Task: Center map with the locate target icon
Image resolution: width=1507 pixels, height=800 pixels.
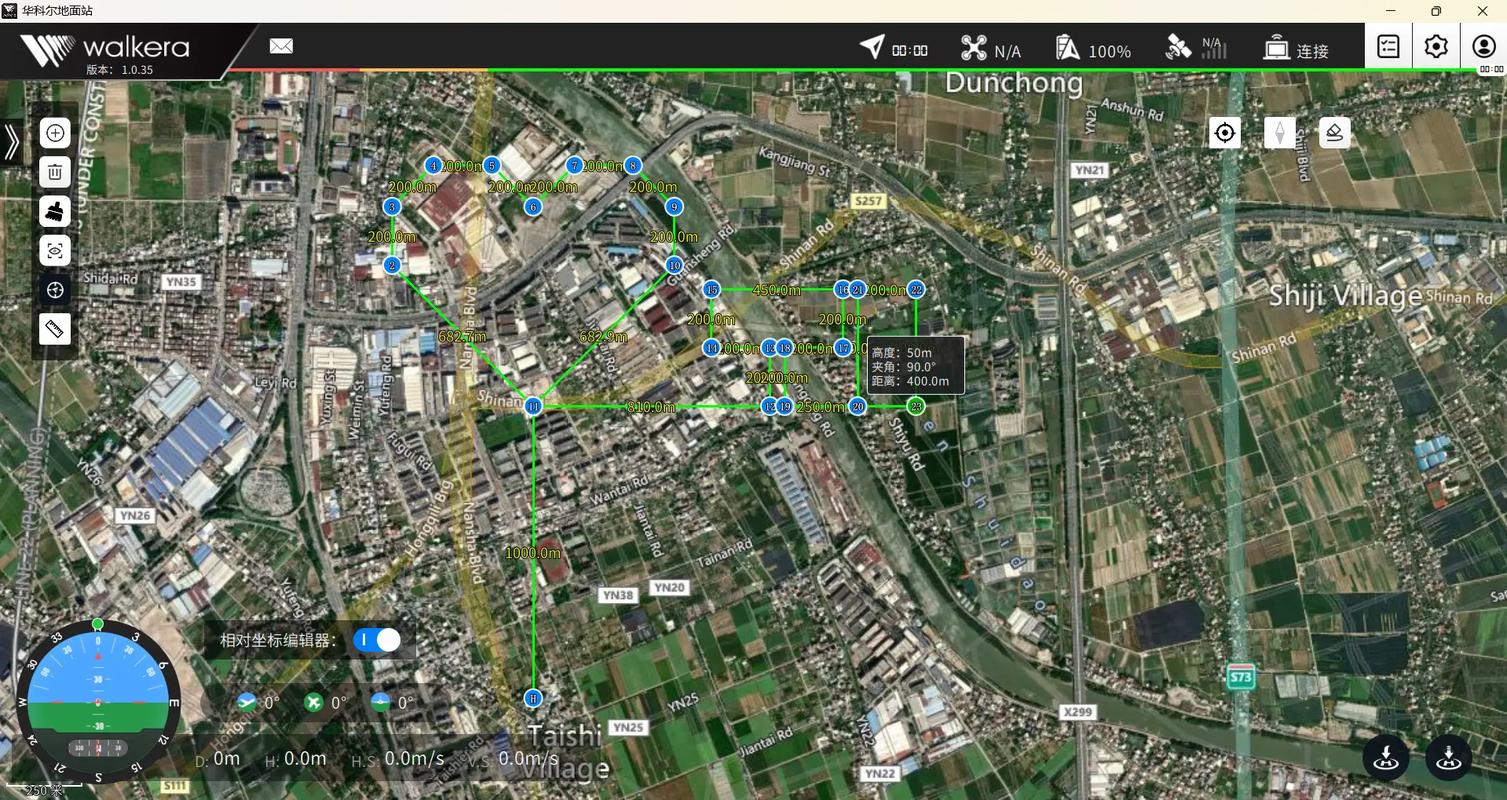Action: (x=1225, y=133)
